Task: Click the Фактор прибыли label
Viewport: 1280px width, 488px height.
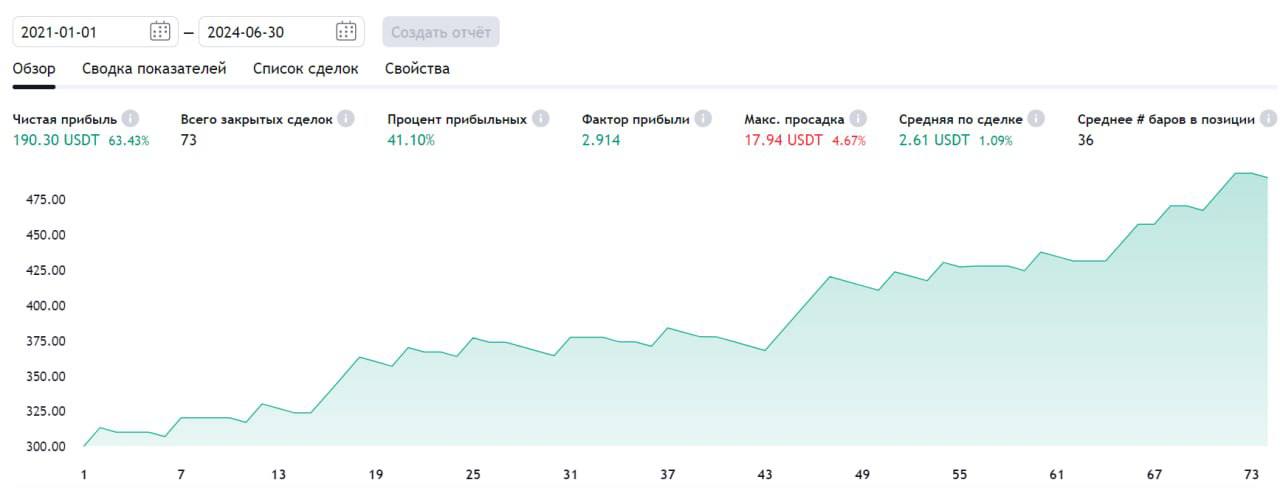Action: [x=636, y=119]
